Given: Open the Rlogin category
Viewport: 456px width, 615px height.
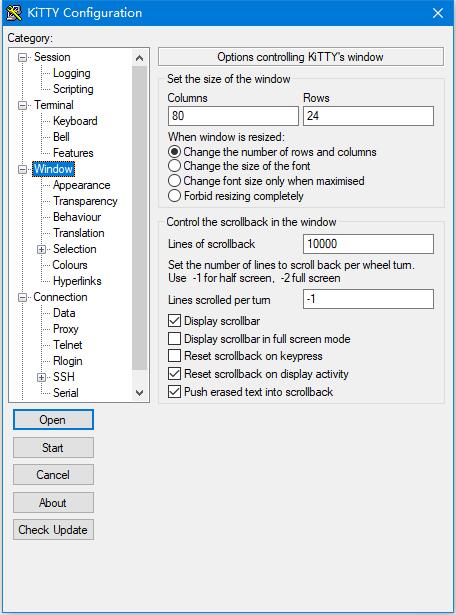Looking at the screenshot, I should [x=68, y=361].
